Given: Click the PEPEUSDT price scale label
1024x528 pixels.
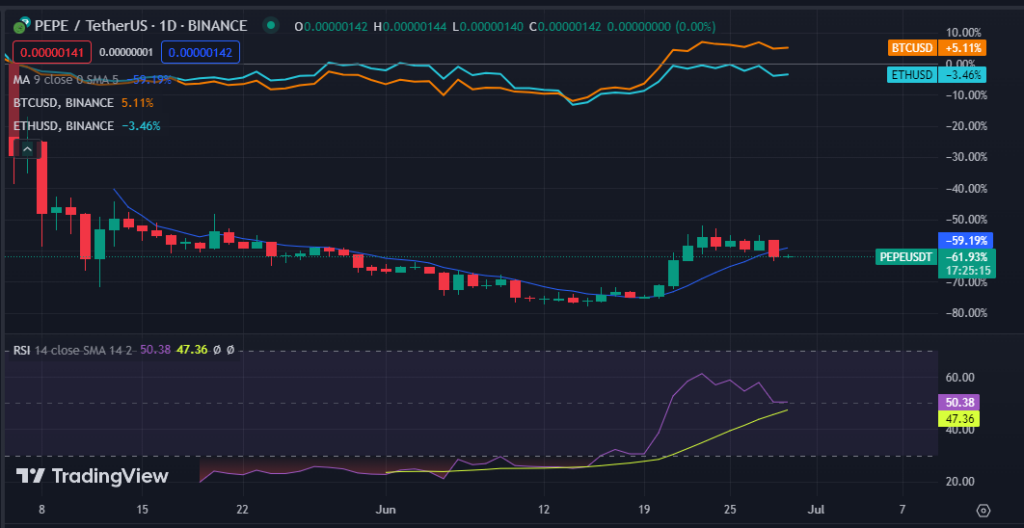Looking at the screenshot, I should click(904, 257).
